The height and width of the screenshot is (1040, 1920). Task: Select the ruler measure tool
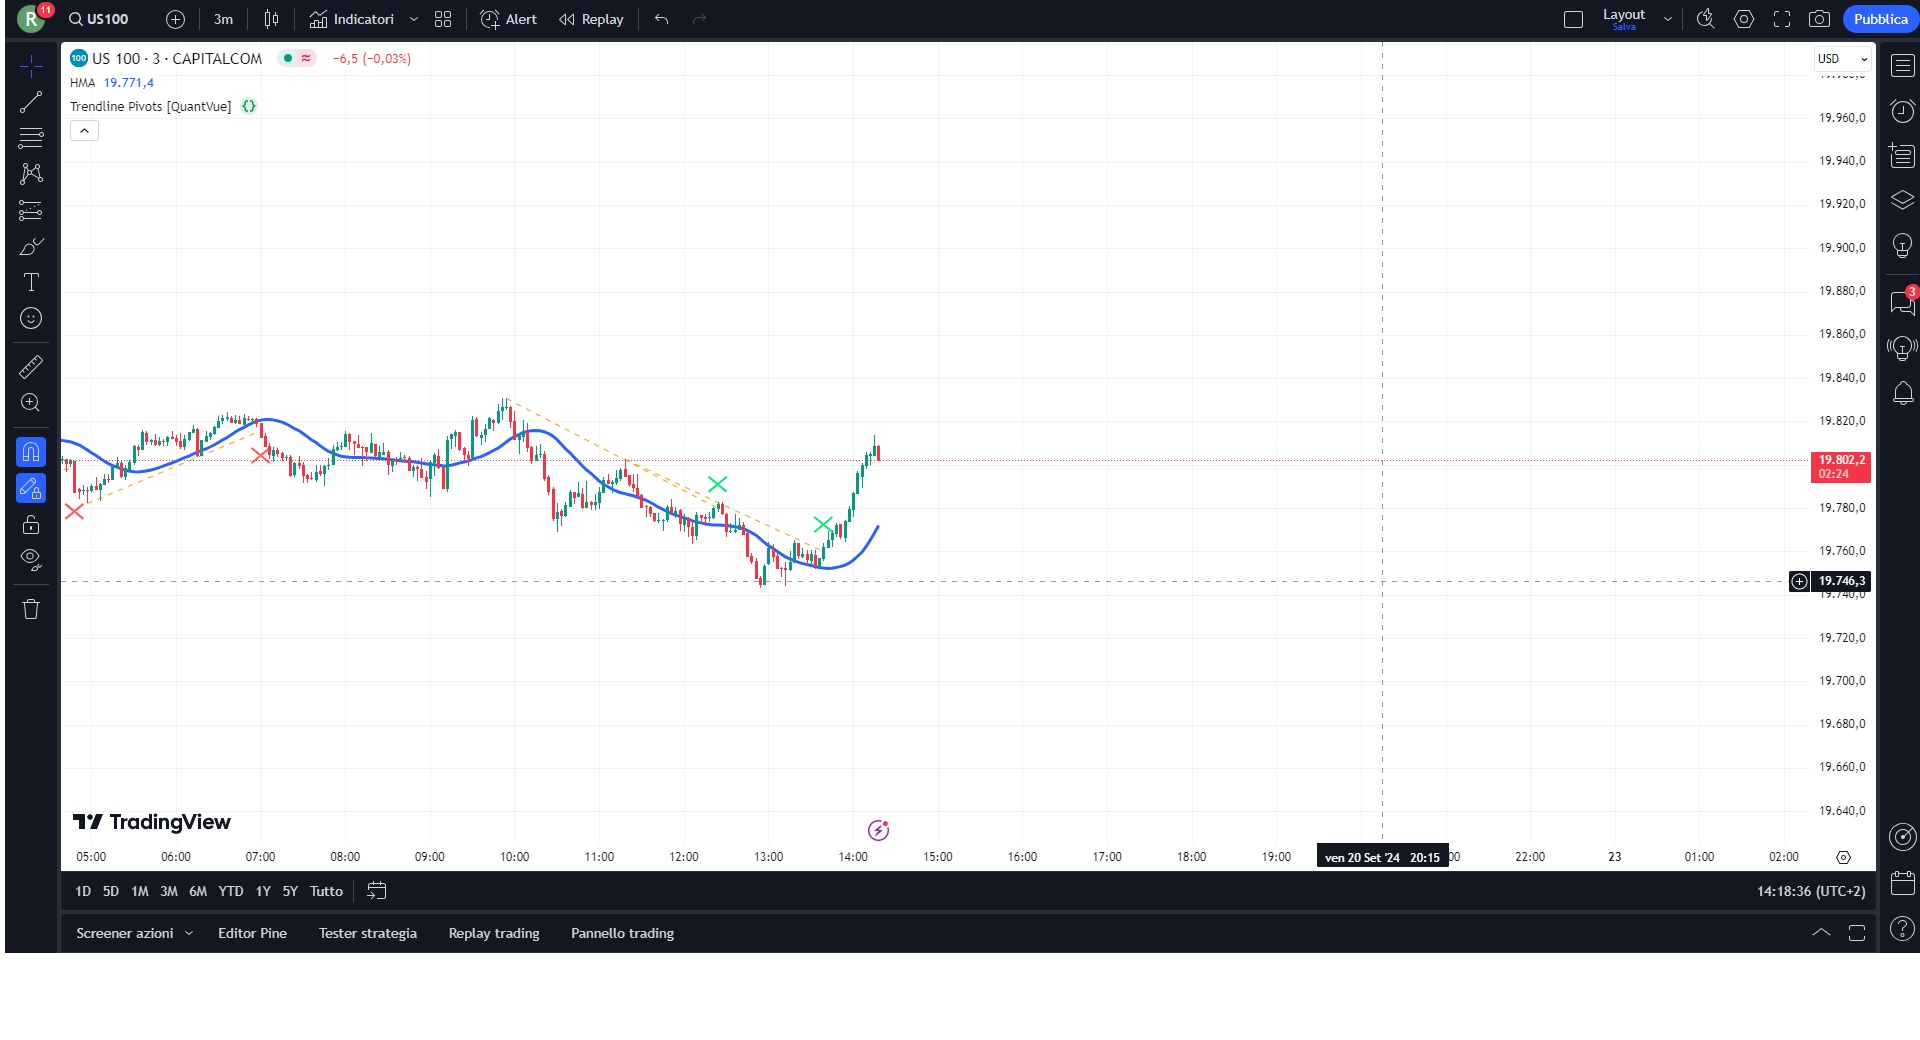[x=31, y=367]
